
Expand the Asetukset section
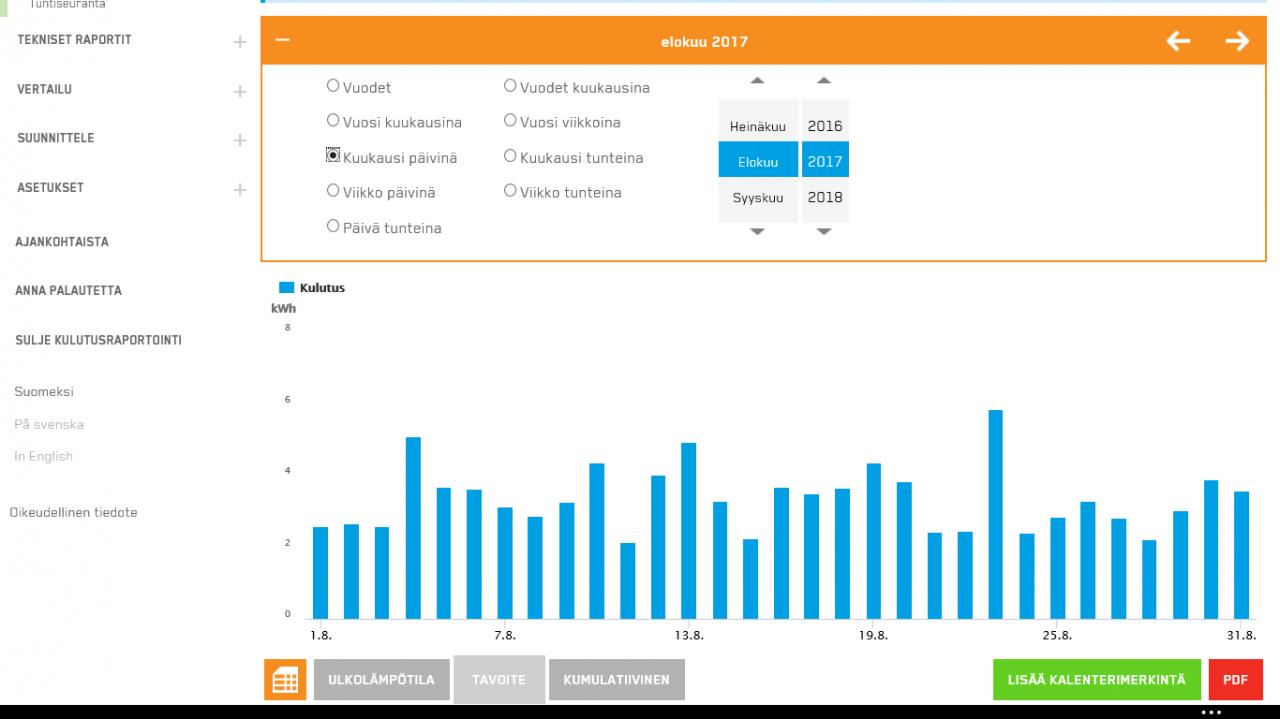tap(239, 189)
